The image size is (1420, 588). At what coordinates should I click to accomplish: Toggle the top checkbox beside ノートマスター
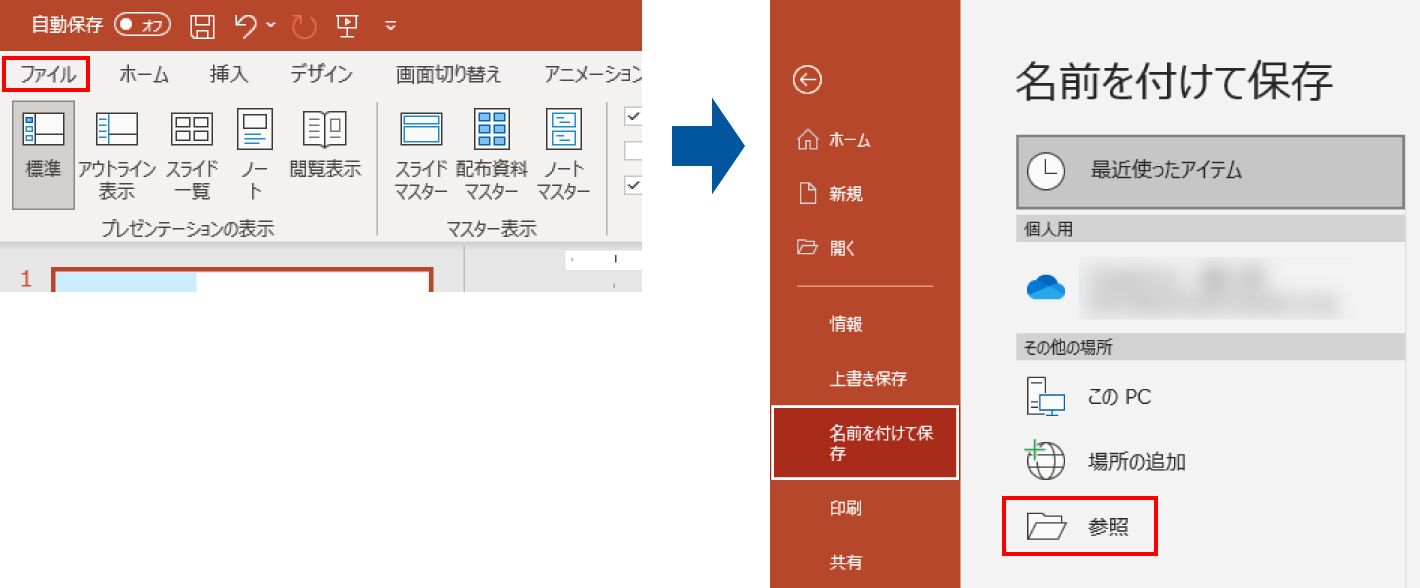pyautogui.click(x=633, y=117)
